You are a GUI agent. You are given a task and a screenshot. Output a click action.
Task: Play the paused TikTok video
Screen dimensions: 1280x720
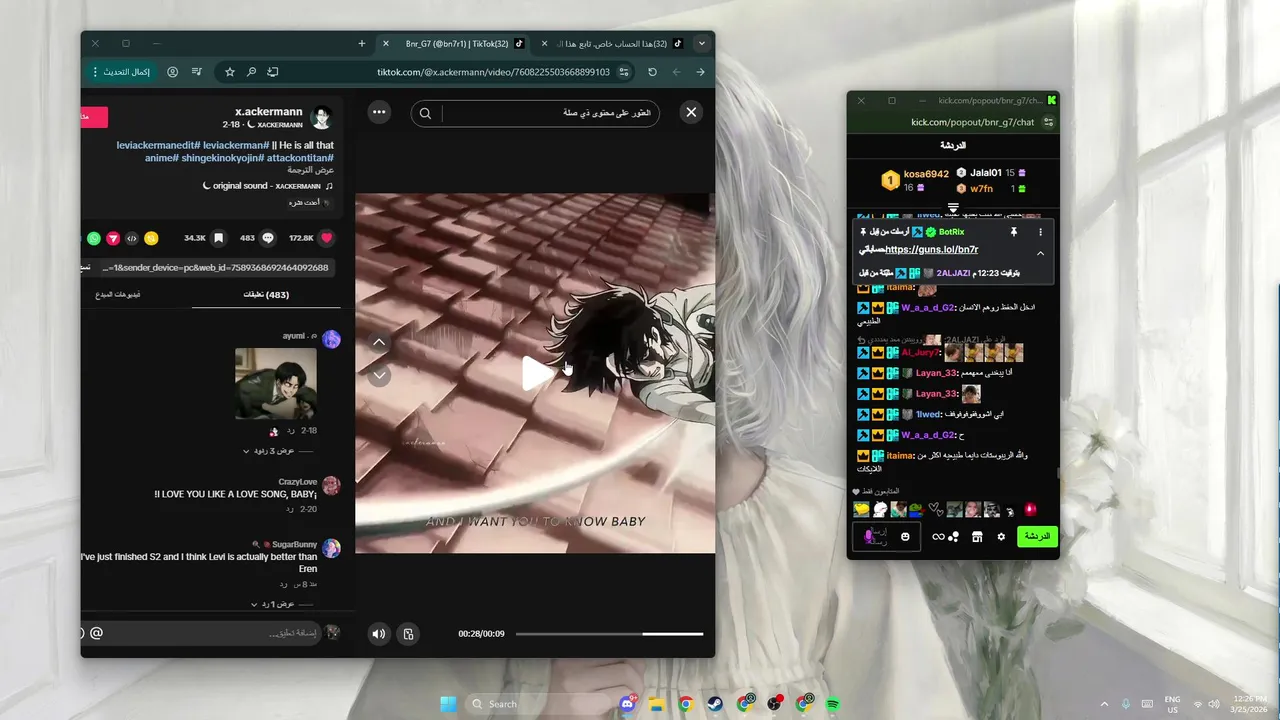(x=536, y=373)
